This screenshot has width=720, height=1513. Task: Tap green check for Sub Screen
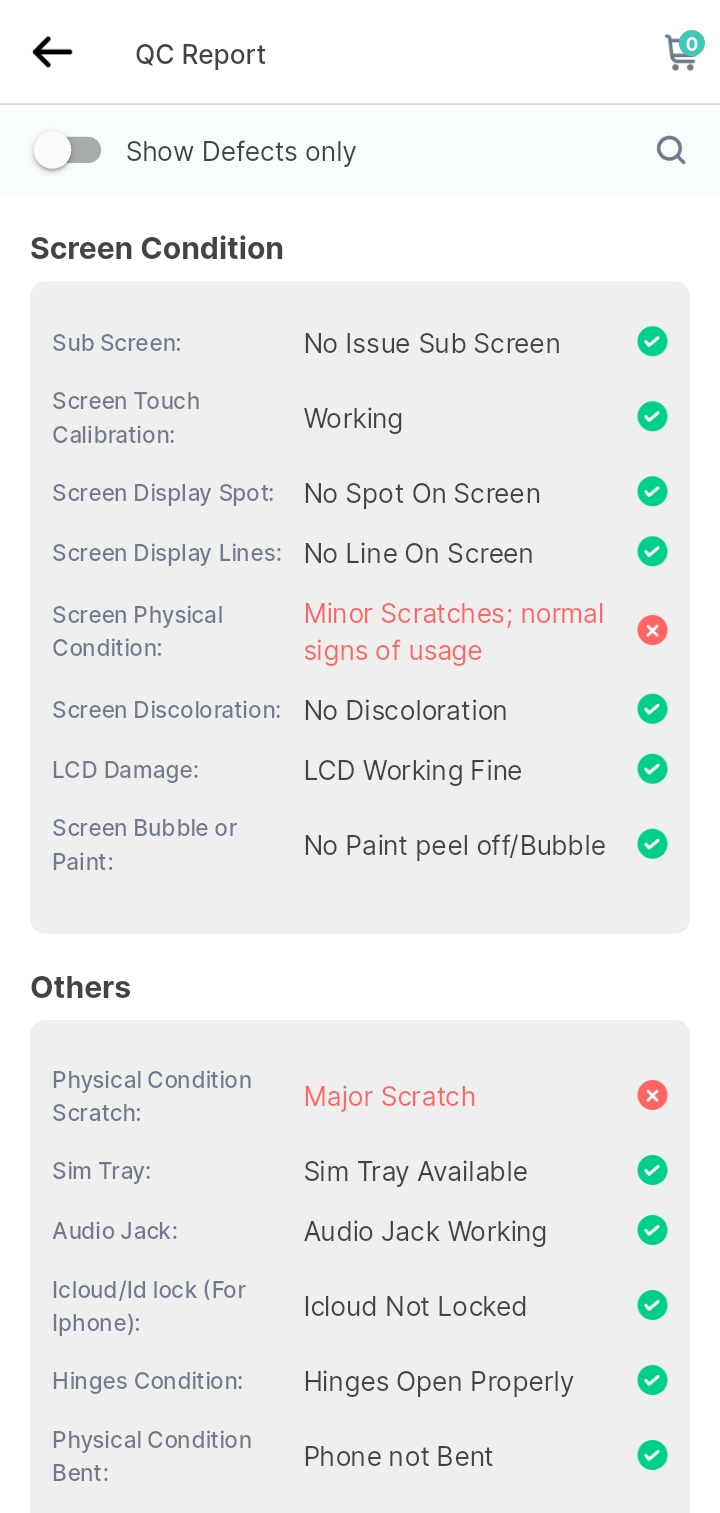[652, 342]
